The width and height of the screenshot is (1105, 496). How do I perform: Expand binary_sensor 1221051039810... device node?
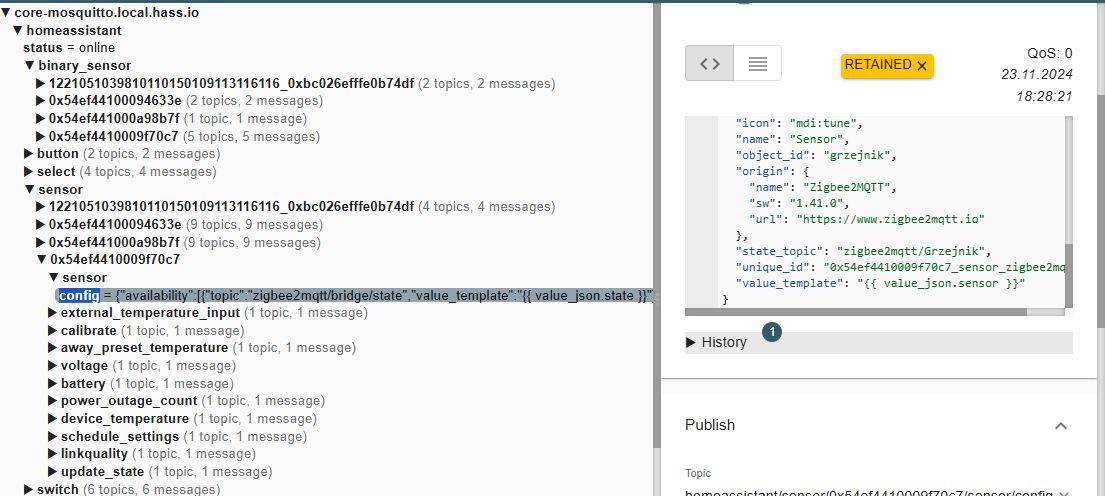coord(41,83)
